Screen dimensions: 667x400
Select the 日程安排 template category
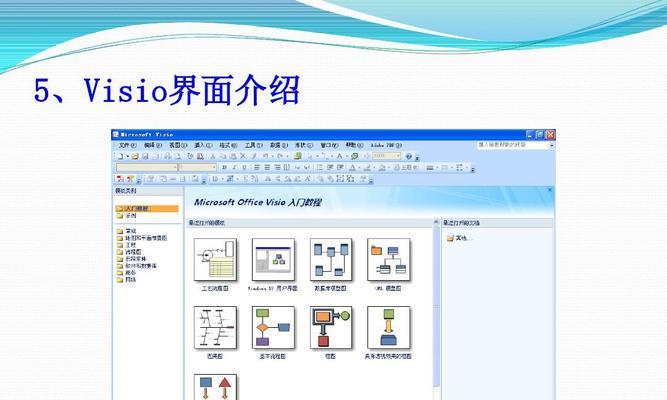tap(131, 259)
